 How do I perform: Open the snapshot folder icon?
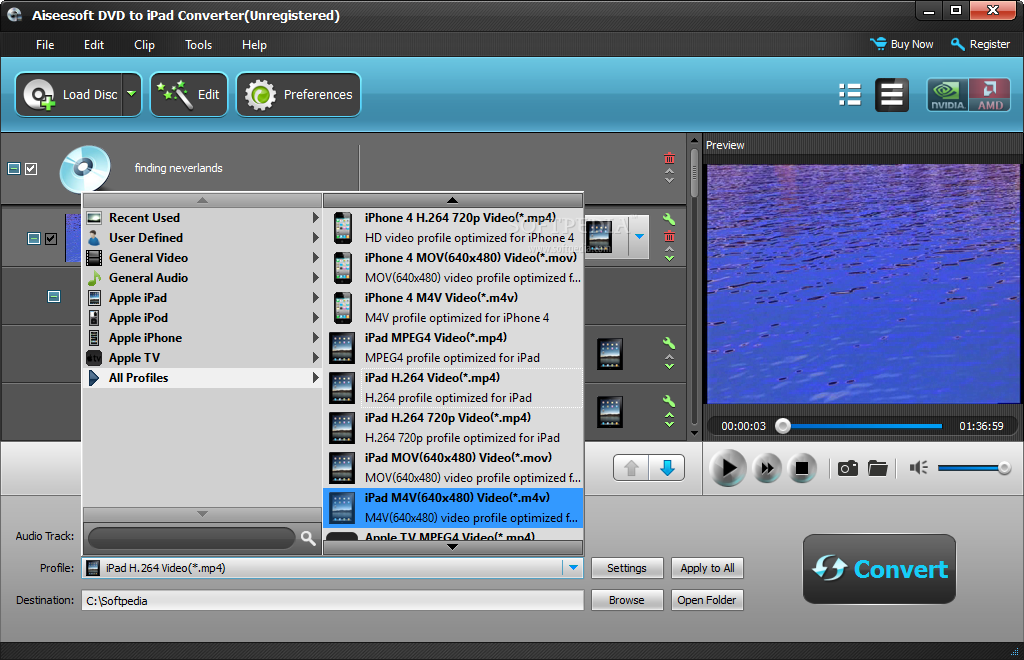pyautogui.click(x=878, y=468)
